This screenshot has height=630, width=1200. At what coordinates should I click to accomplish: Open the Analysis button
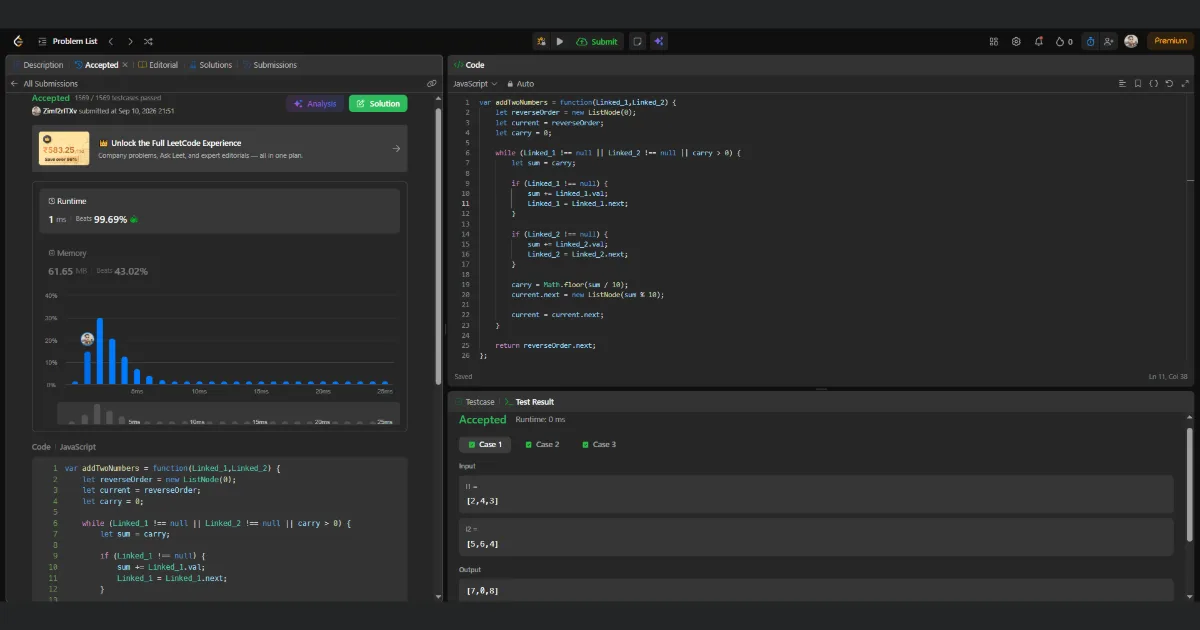click(x=314, y=103)
